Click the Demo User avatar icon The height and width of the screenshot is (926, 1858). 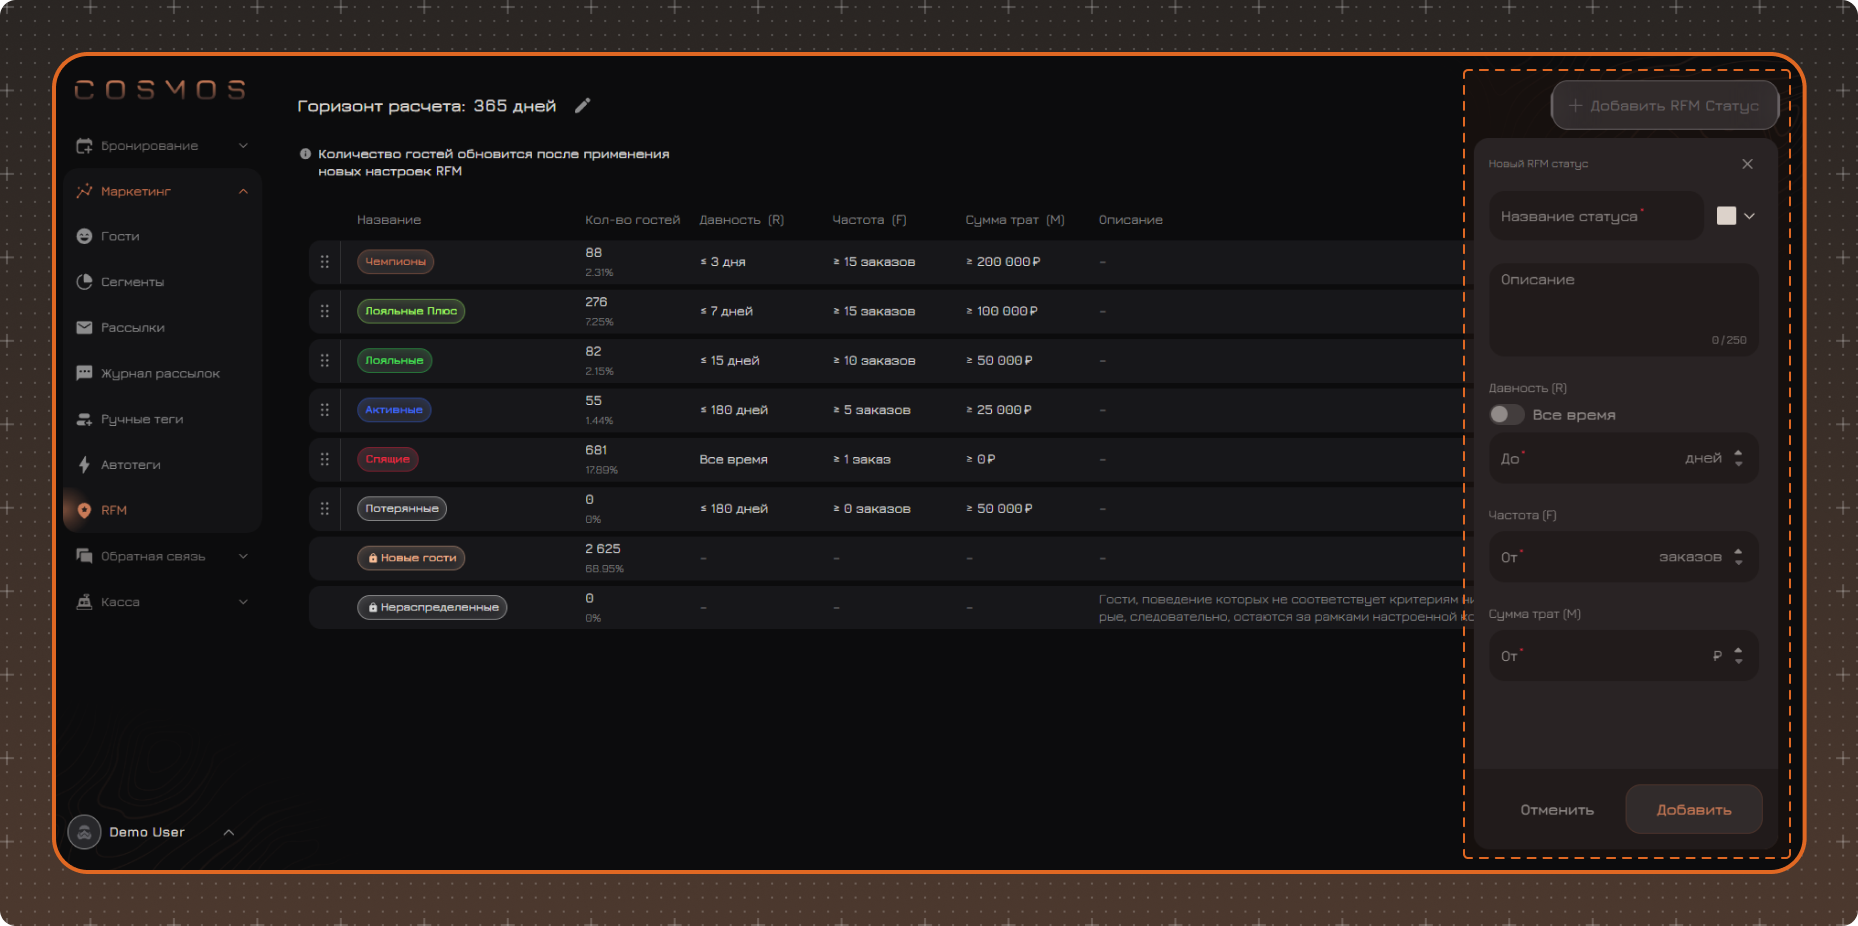(x=84, y=832)
